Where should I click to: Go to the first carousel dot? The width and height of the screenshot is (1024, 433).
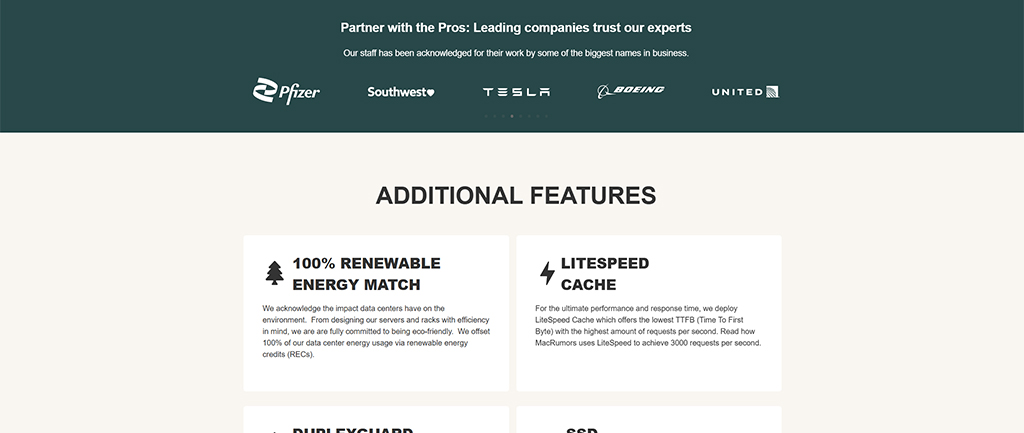coord(486,116)
